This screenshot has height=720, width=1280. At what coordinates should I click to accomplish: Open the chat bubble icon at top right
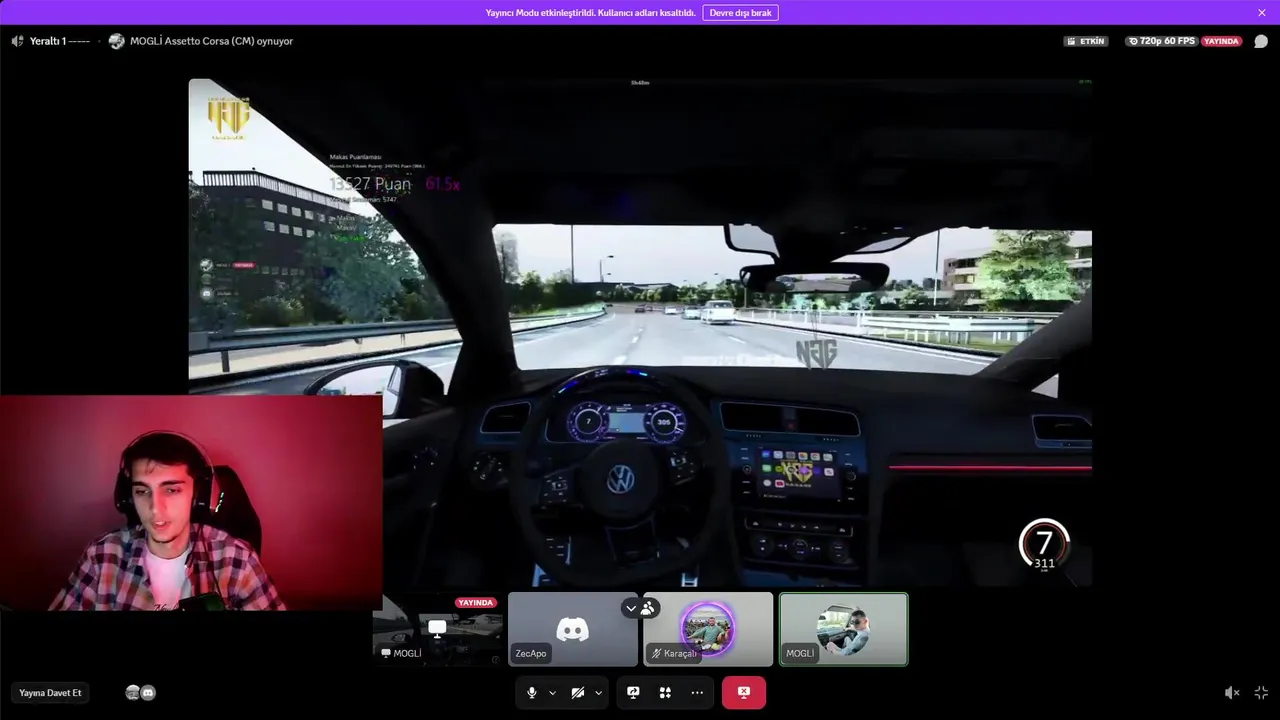[1261, 41]
